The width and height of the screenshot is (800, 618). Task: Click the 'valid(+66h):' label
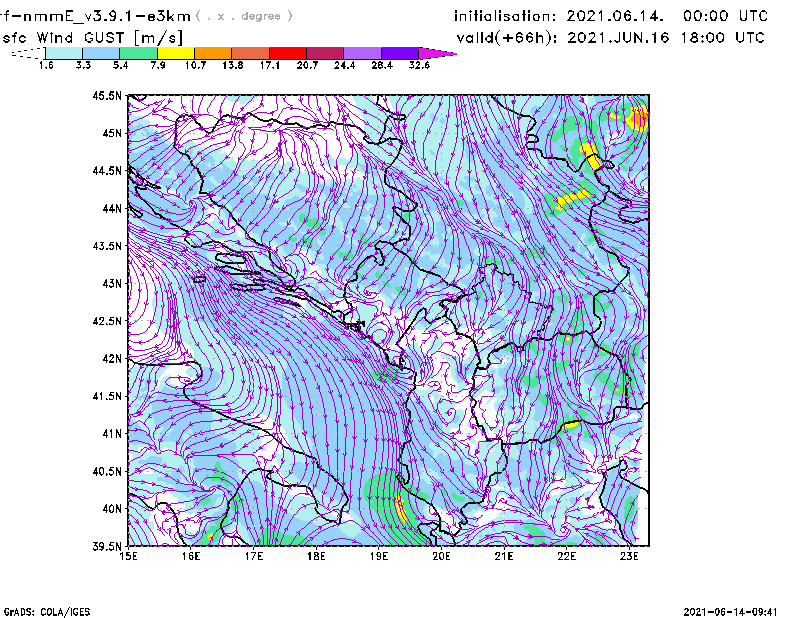tap(507, 38)
